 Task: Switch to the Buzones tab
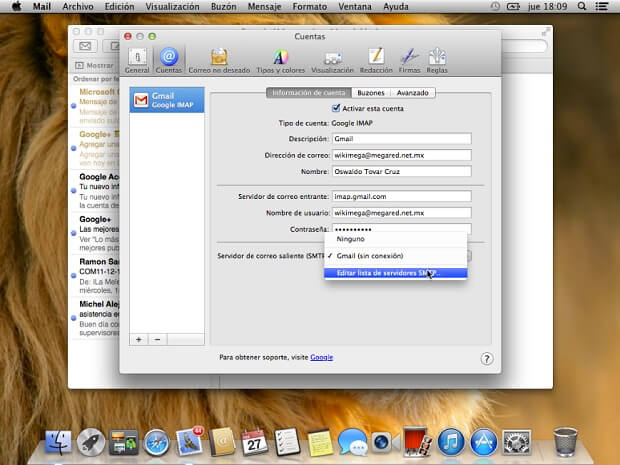click(x=371, y=93)
